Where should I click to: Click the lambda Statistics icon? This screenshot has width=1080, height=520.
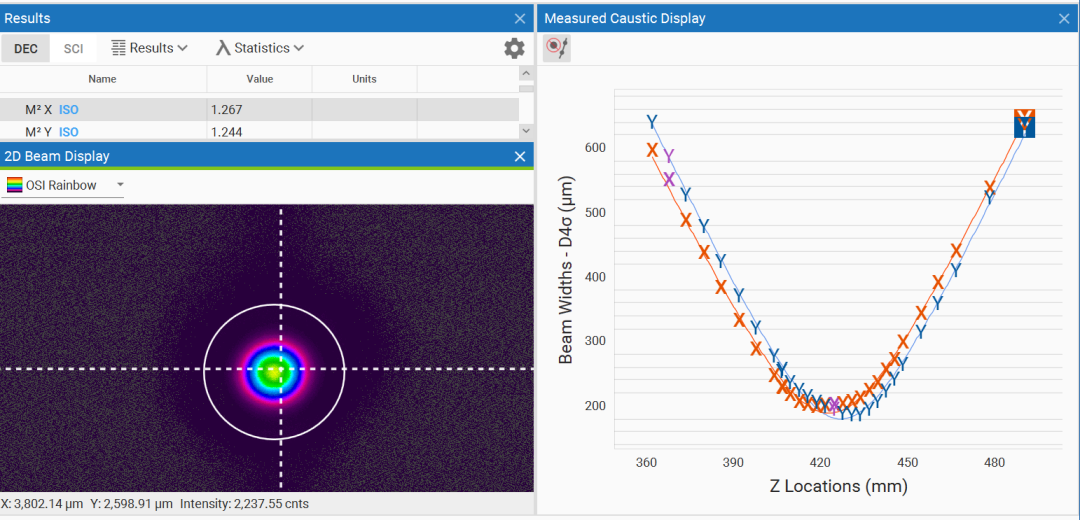(223, 48)
